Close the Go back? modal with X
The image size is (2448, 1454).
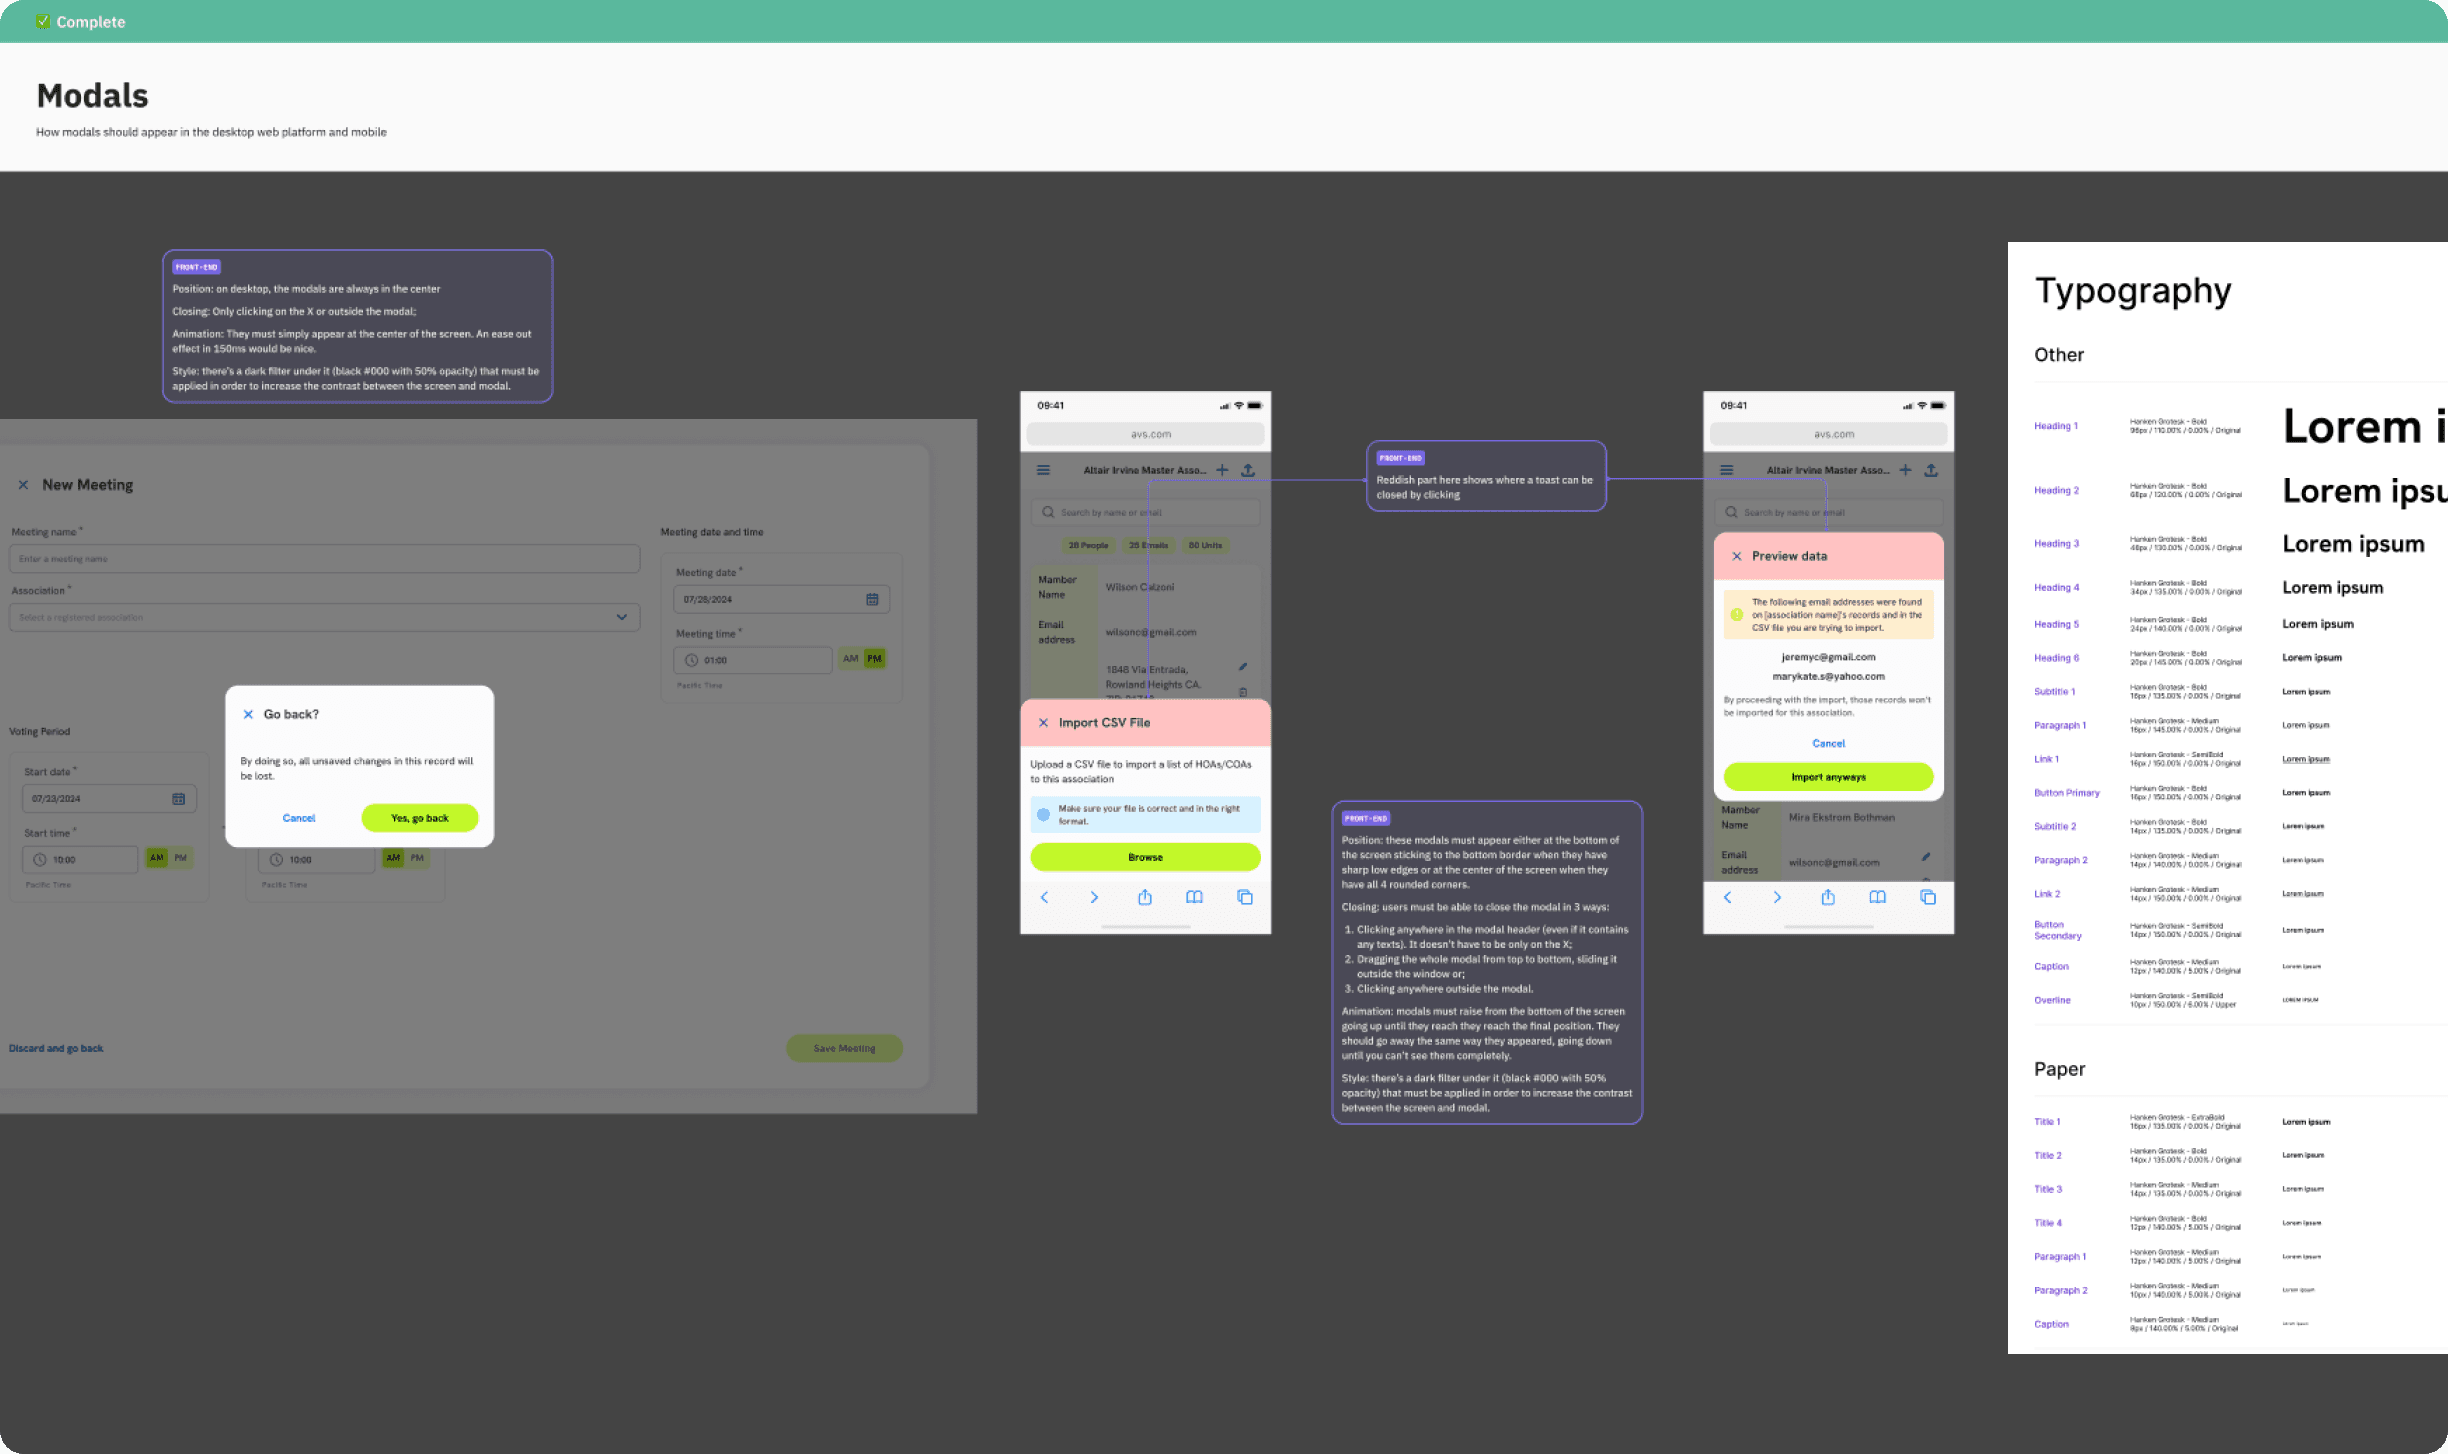248,714
